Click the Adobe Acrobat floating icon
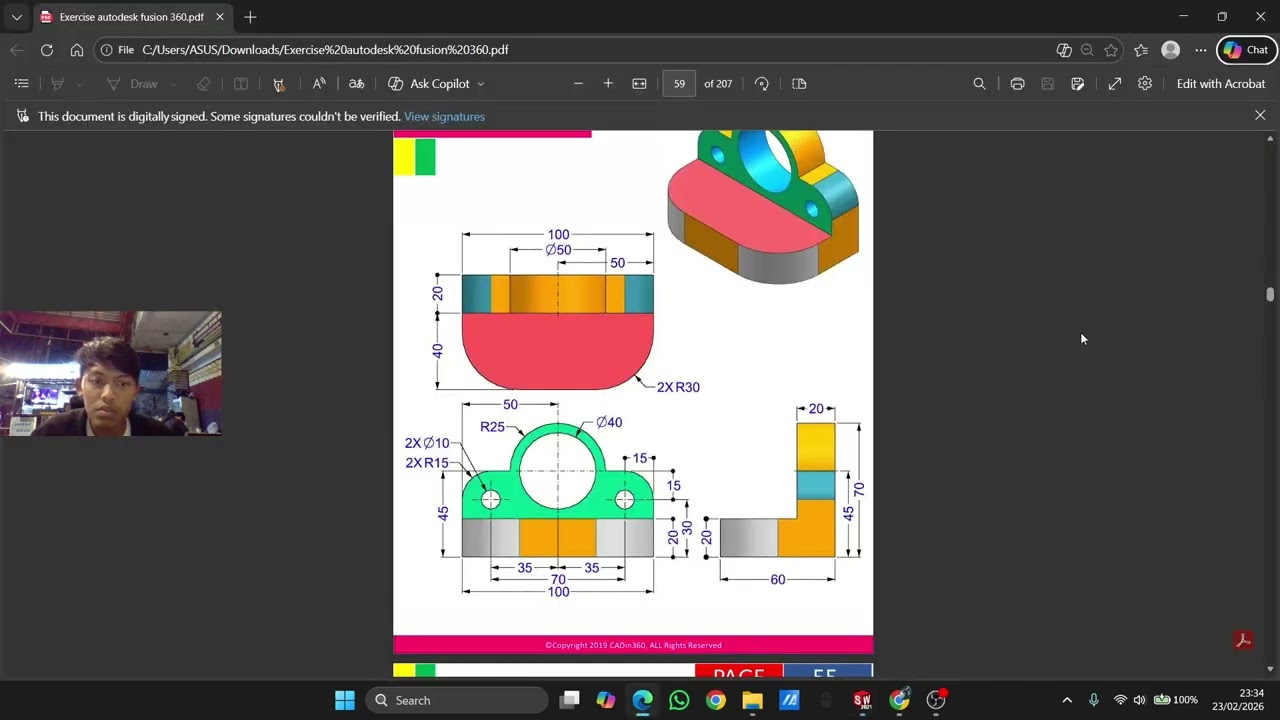Screen dimensions: 1280x720 tap(1243, 641)
